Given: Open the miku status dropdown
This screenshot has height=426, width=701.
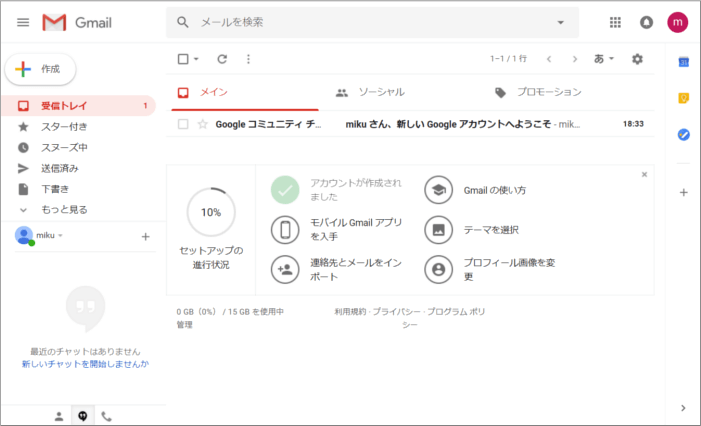Looking at the screenshot, I should tap(60, 236).
